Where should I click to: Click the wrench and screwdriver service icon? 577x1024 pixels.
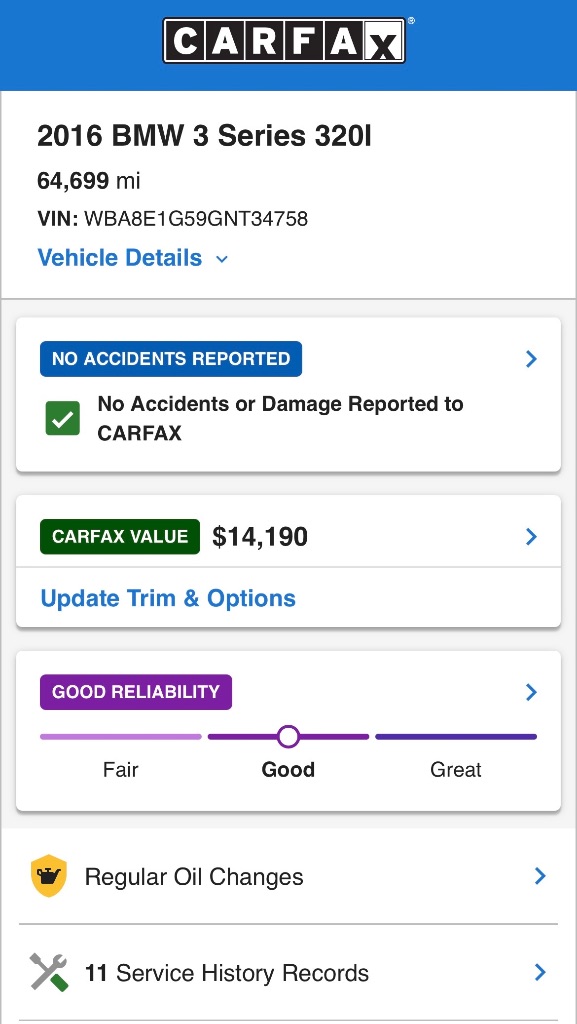49,972
